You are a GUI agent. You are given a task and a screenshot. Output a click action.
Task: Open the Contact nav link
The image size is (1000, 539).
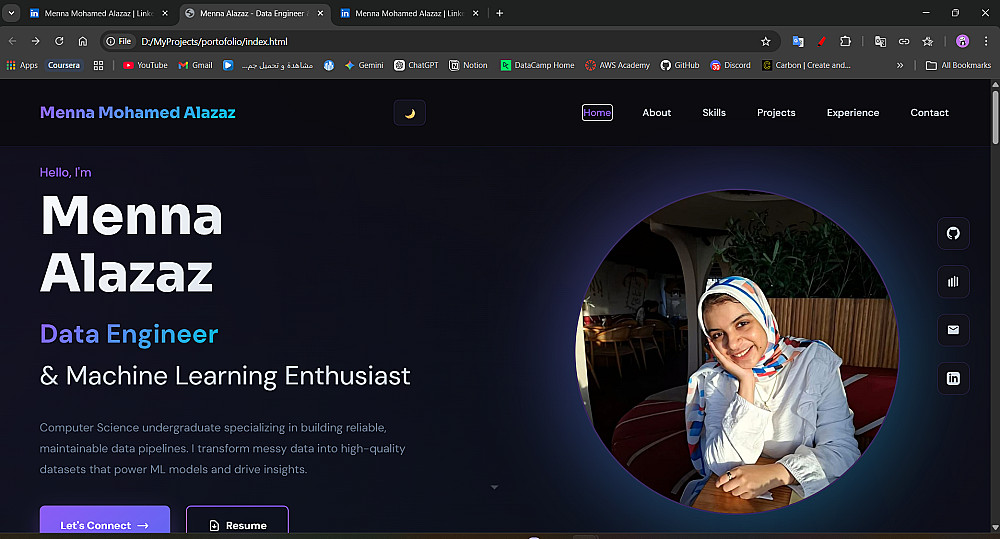tap(929, 112)
